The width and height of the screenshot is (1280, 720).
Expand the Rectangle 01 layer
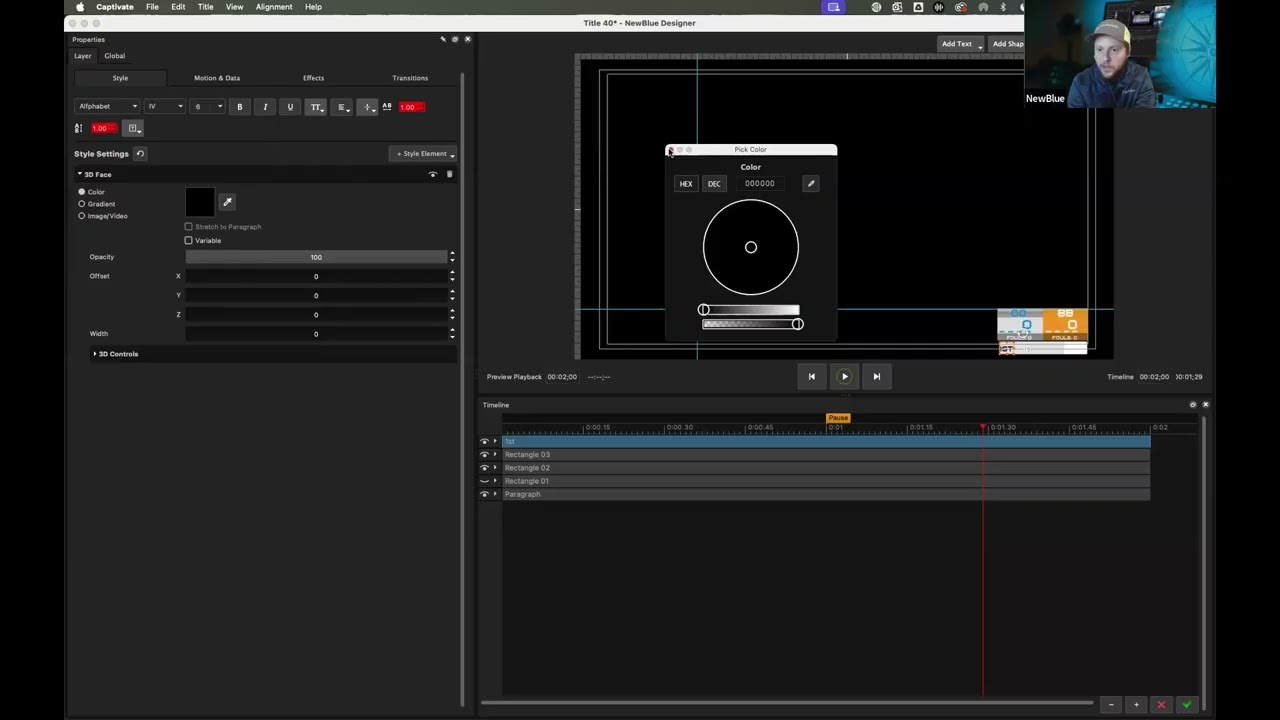pos(495,481)
